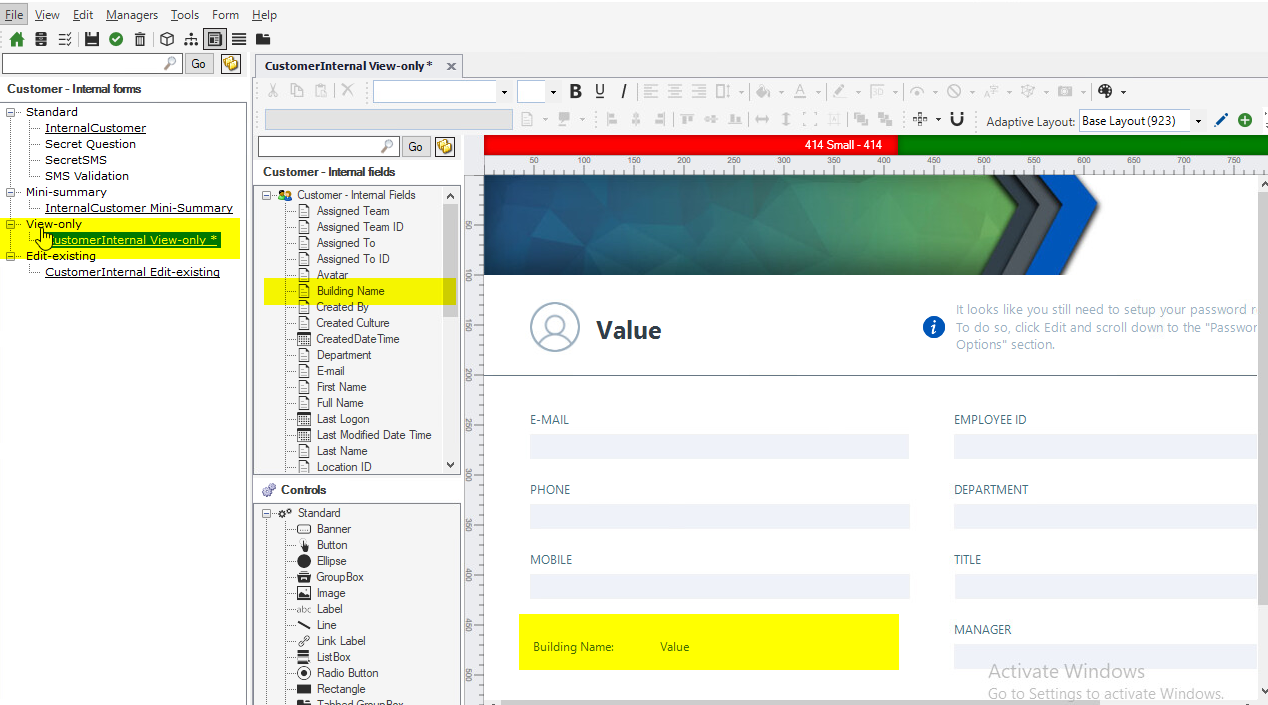Open the Managers menu

coord(131,15)
